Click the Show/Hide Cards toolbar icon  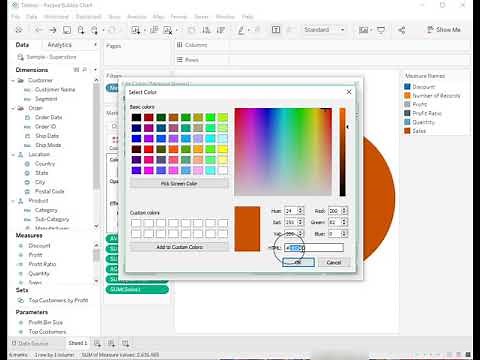click(x=363, y=30)
